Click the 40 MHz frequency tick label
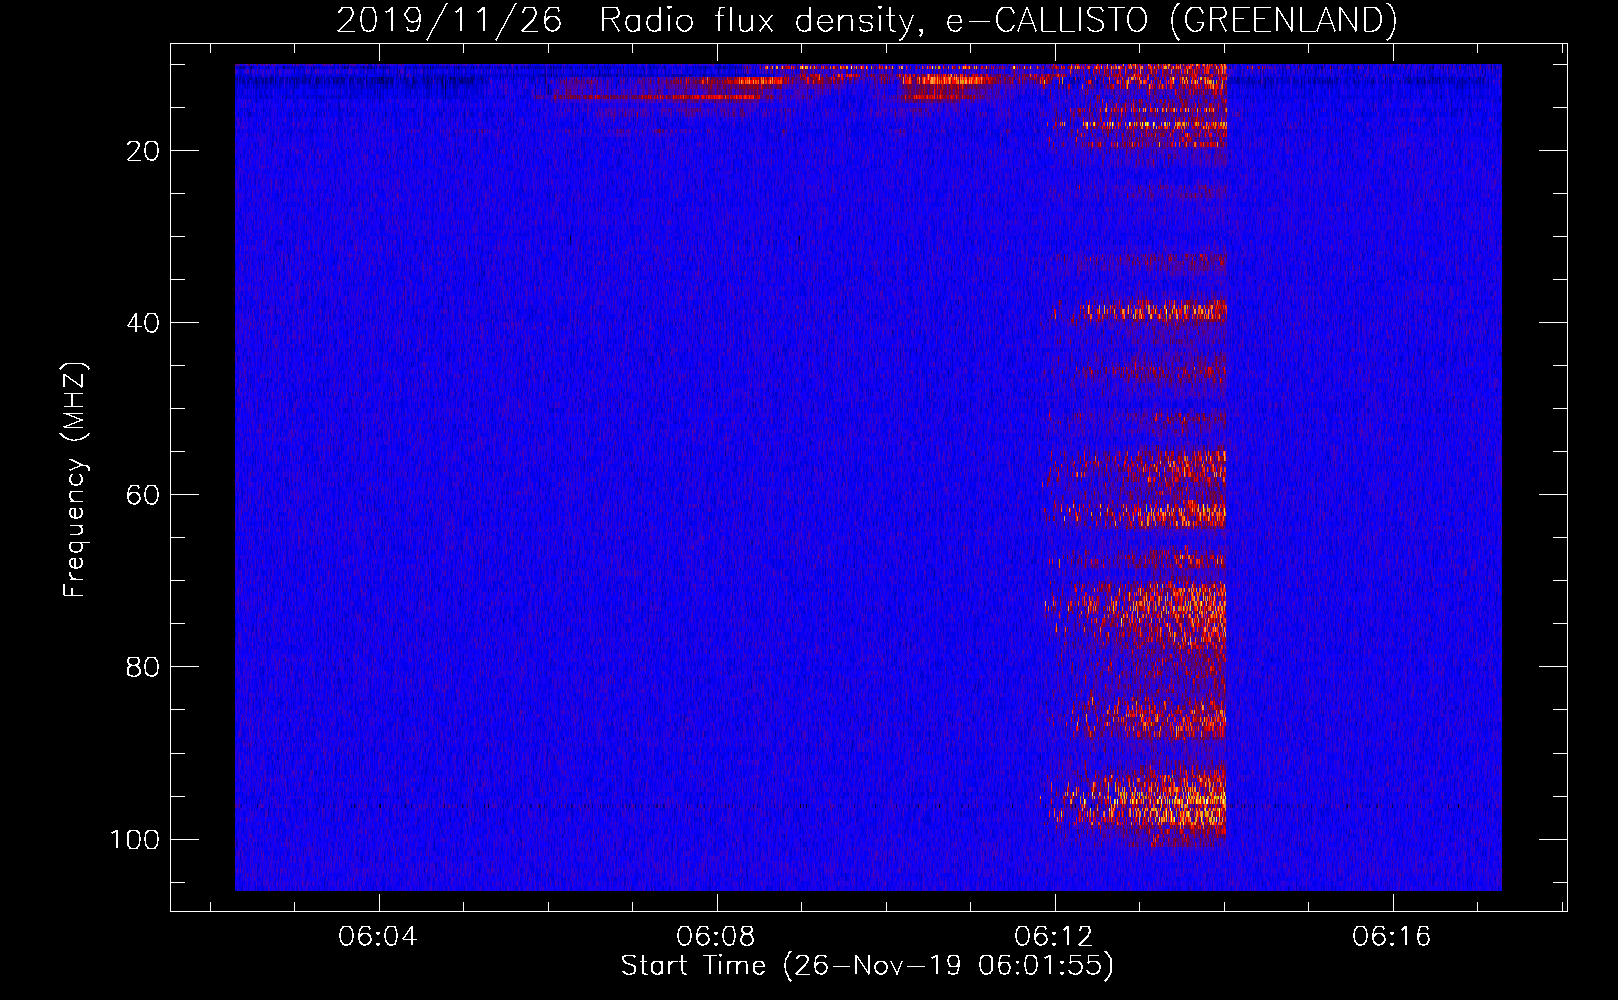 pyautogui.click(x=143, y=323)
